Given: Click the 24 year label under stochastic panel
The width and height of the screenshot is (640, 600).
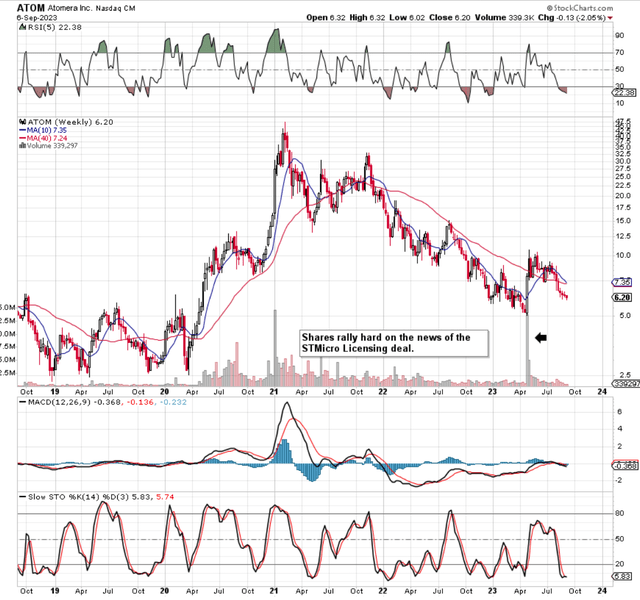Looking at the screenshot, I should pos(602,591).
